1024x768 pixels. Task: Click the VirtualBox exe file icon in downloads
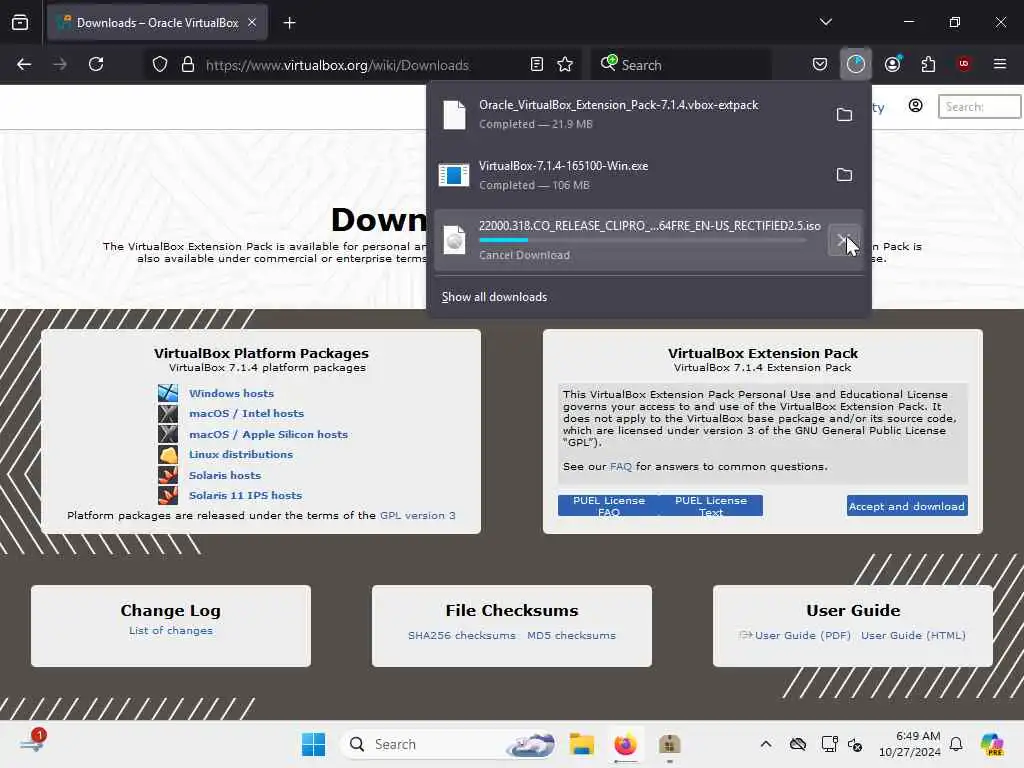click(x=454, y=175)
